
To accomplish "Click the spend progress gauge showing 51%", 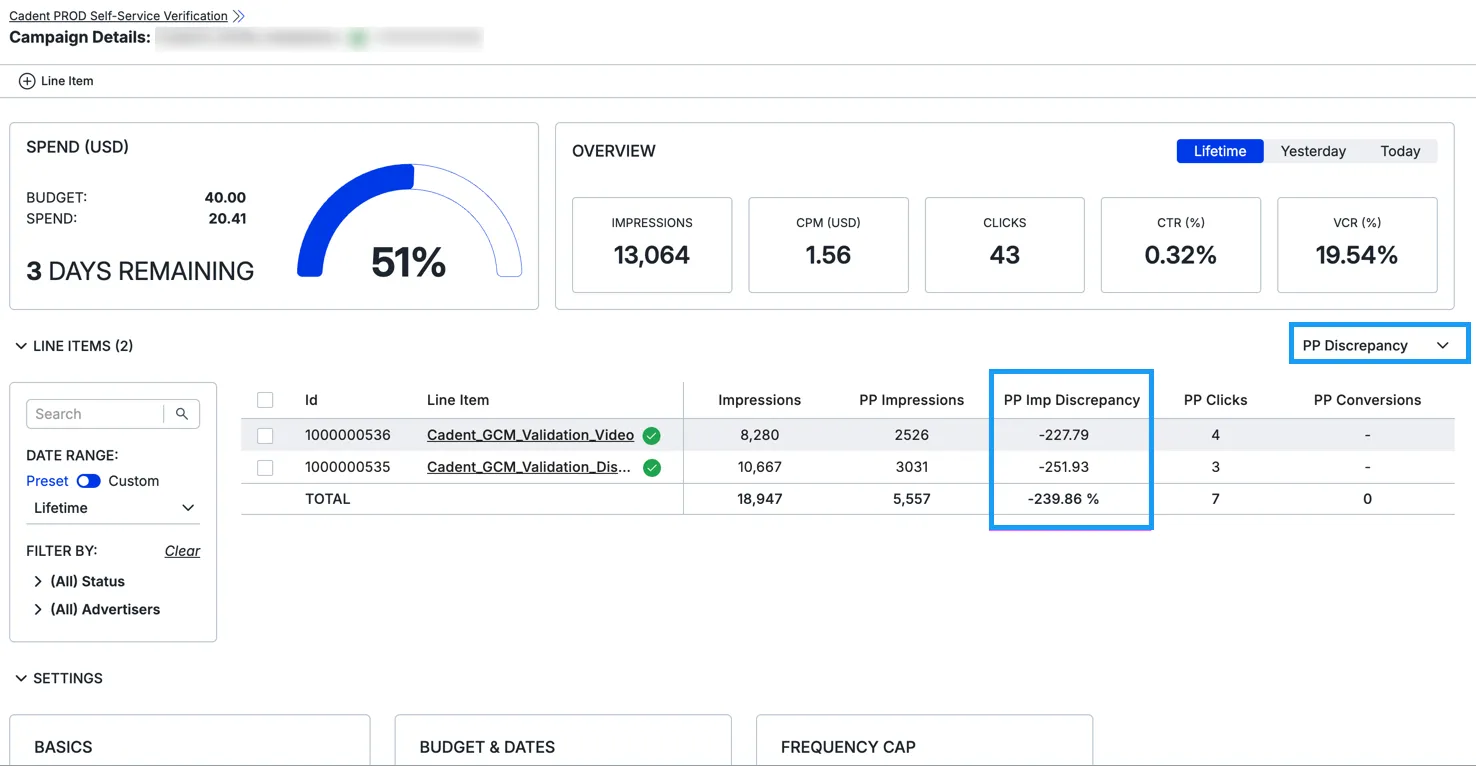I will coord(409,221).
